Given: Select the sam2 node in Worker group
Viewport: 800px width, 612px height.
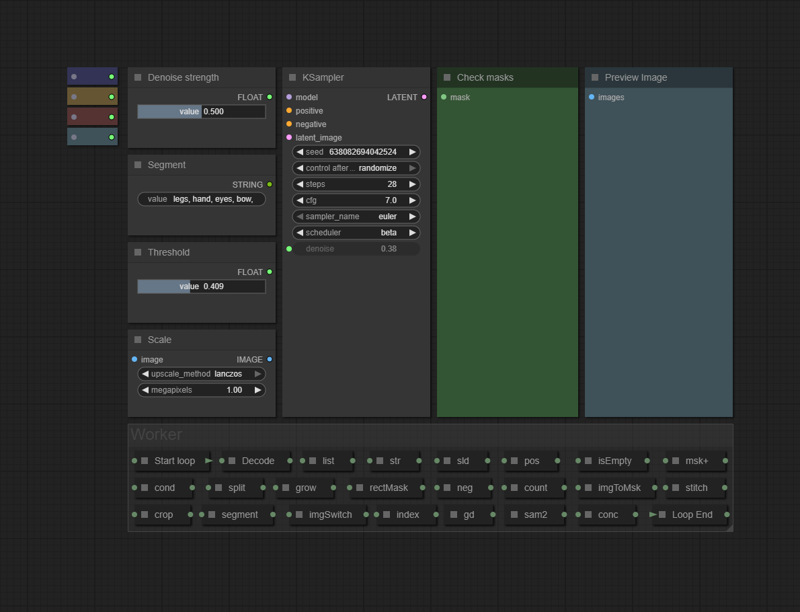Looking at the screenshot, I should 536,515.
